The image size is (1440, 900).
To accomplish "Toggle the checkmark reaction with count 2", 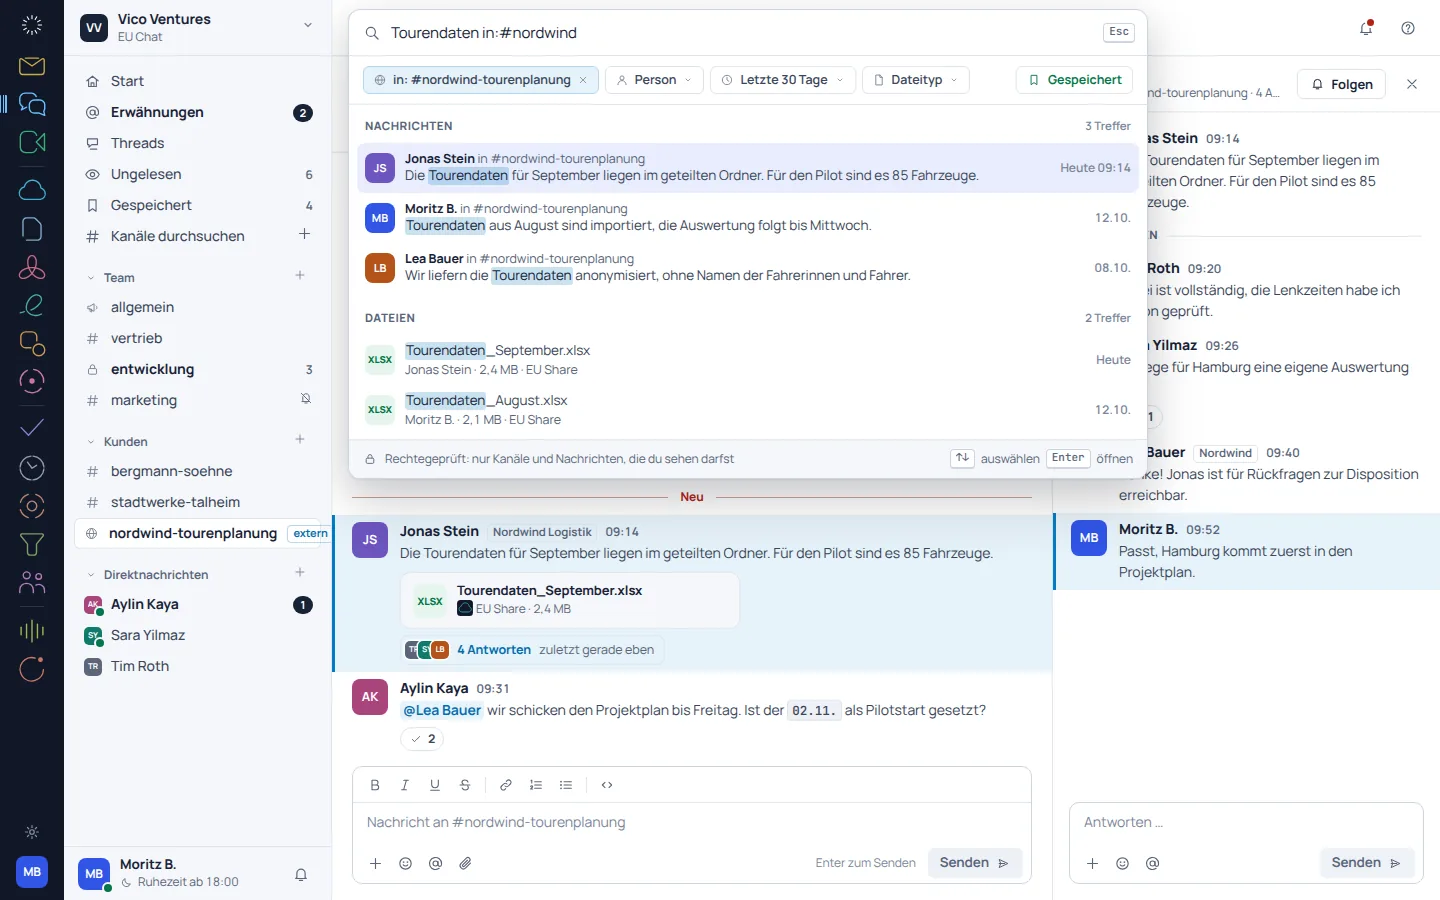I will tap(422, 739).
